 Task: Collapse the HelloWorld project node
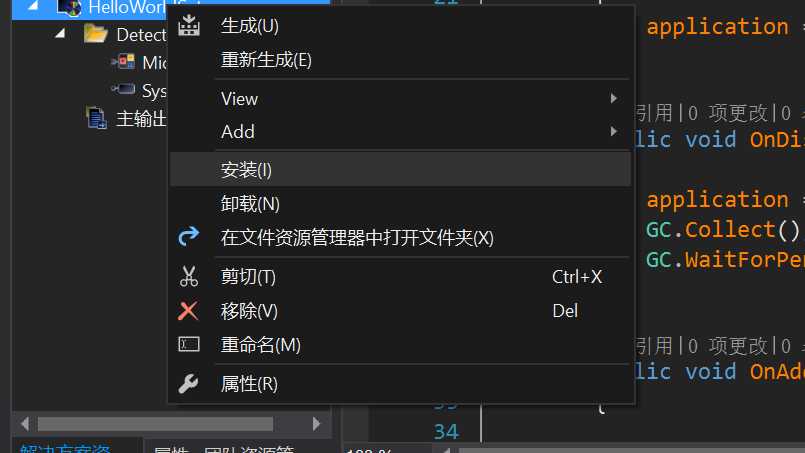pyautogui.click(x=33, y=6)
